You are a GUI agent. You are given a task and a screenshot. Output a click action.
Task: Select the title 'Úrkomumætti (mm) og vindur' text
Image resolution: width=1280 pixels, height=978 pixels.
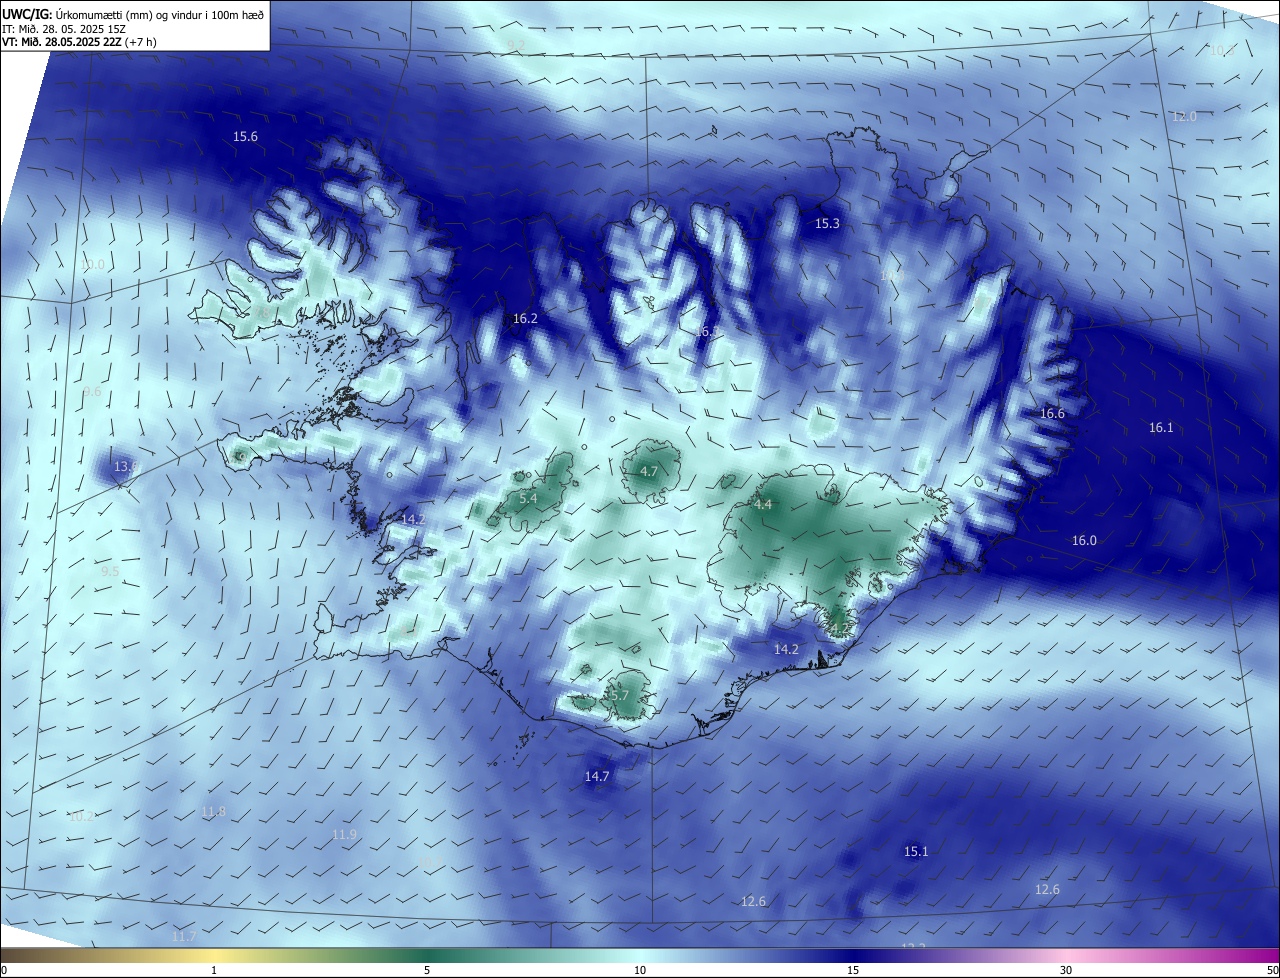[133, 15]
